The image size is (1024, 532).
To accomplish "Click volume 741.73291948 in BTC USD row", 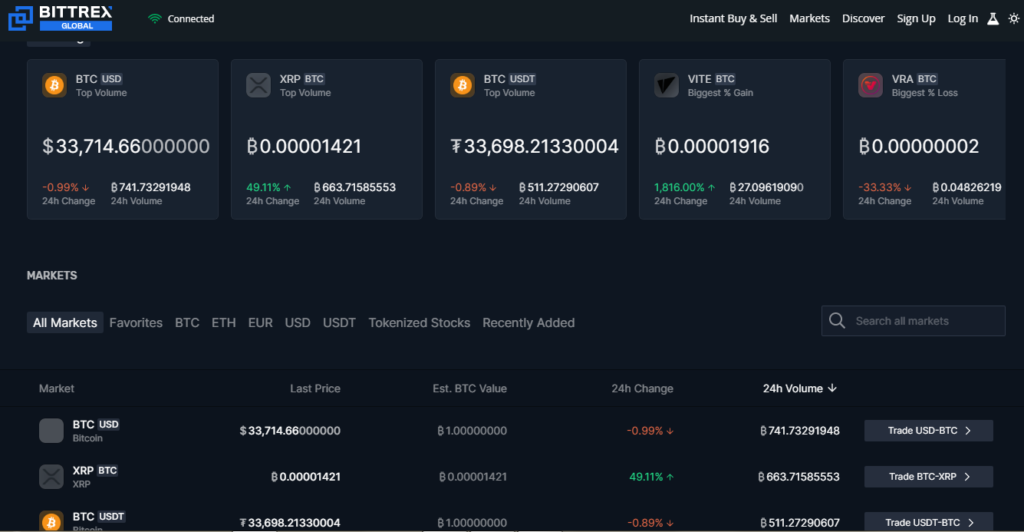I will pos(800,431).
